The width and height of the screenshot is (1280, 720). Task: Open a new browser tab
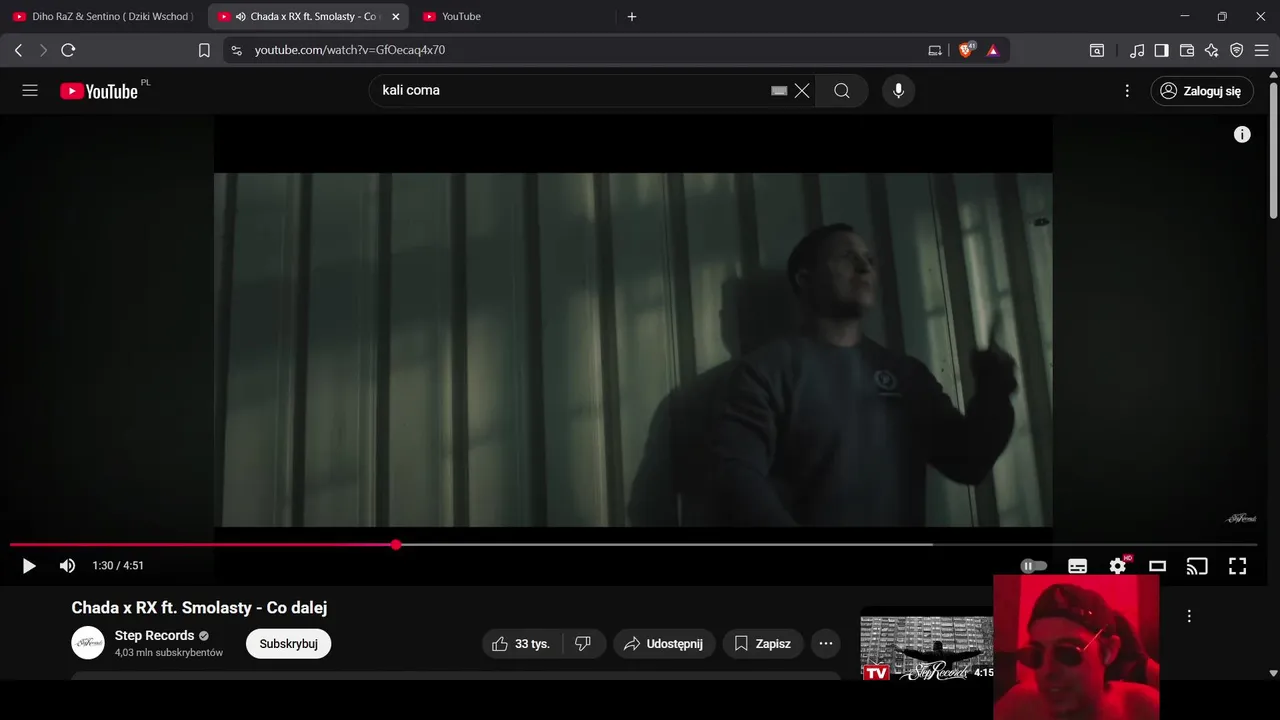pos(632,17)
